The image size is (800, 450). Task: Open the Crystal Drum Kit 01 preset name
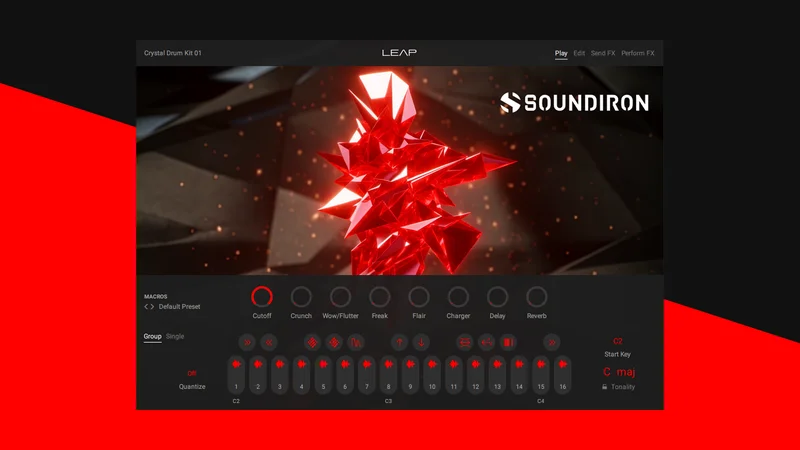coord(173,53)
